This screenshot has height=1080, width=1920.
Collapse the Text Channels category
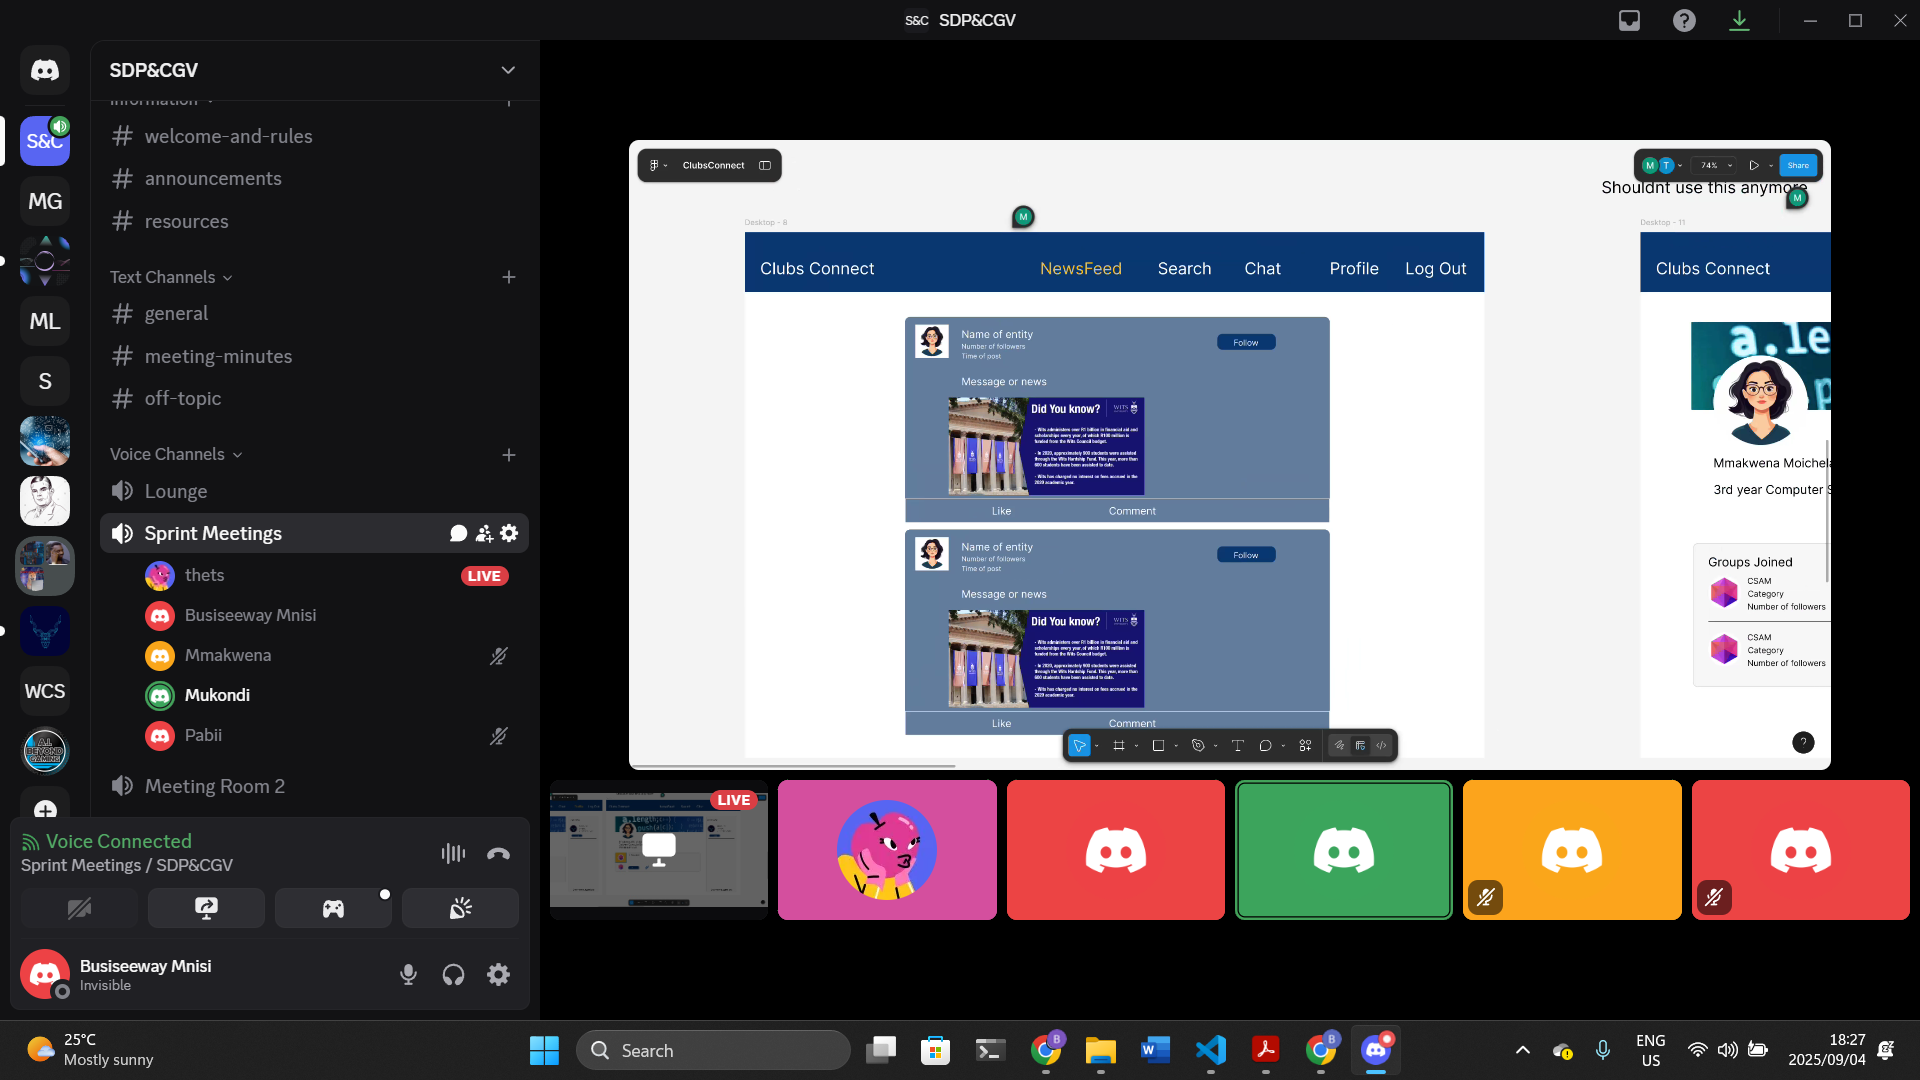(170, 277)
